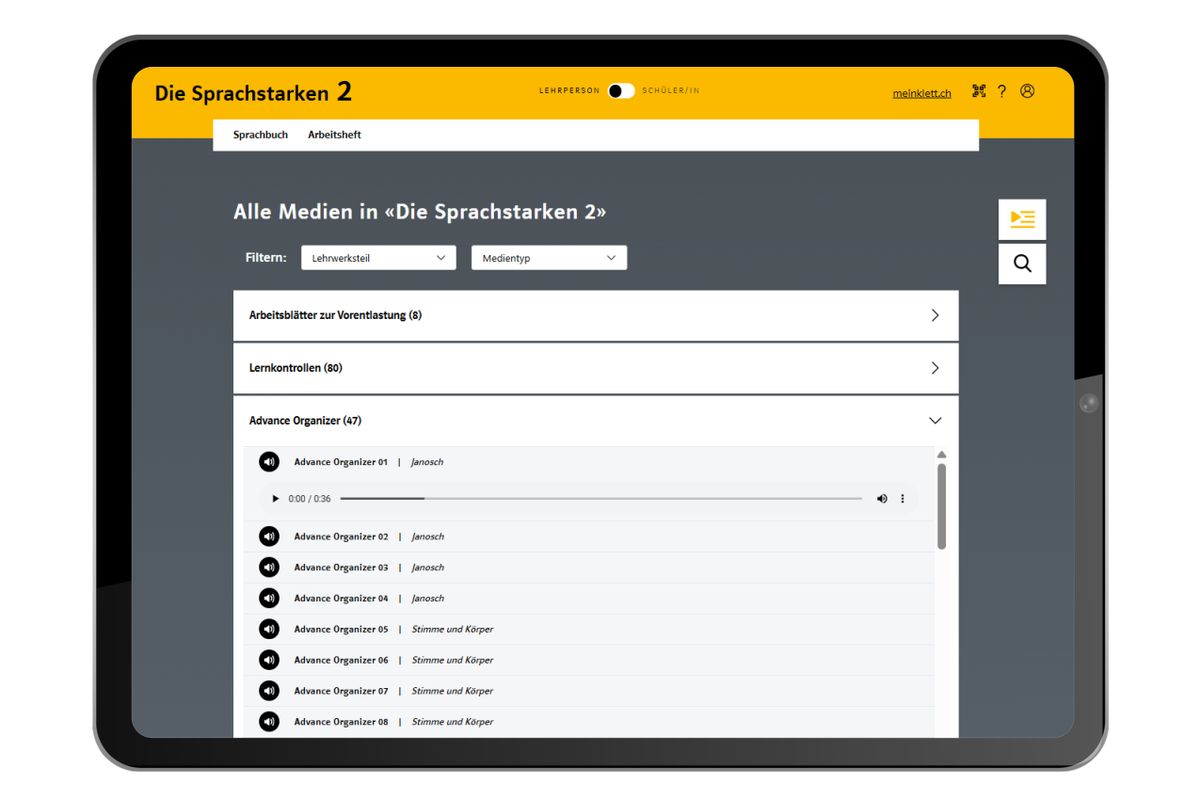The width and height of the screenshot is (1200, 800).
Task: Open the user account icon
Action: coord(1027,91)
